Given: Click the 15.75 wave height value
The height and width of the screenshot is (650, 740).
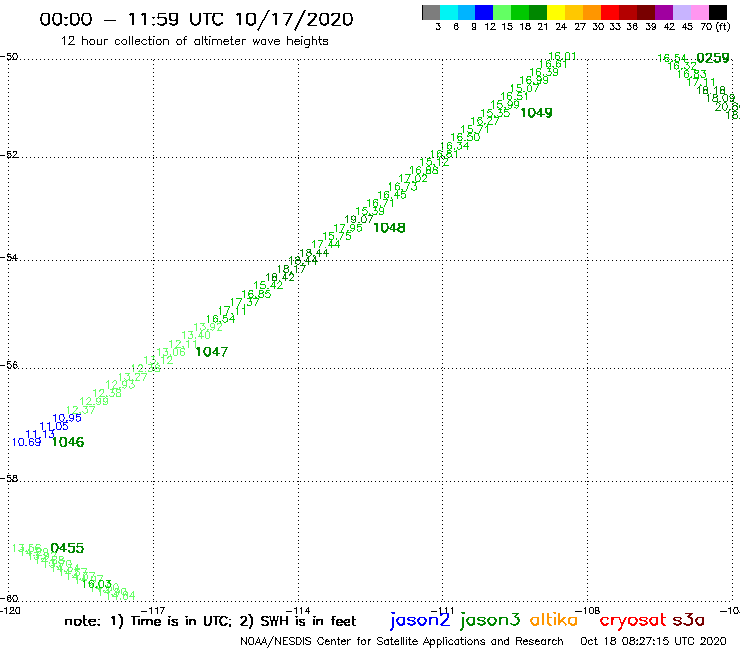Looking at the screenshot, I should click(337, 236).
